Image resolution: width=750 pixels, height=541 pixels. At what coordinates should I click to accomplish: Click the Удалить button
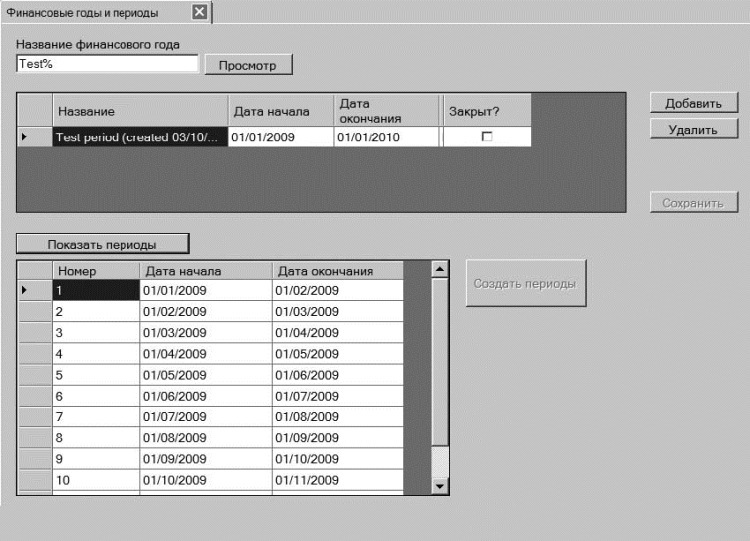coord(694,129)
